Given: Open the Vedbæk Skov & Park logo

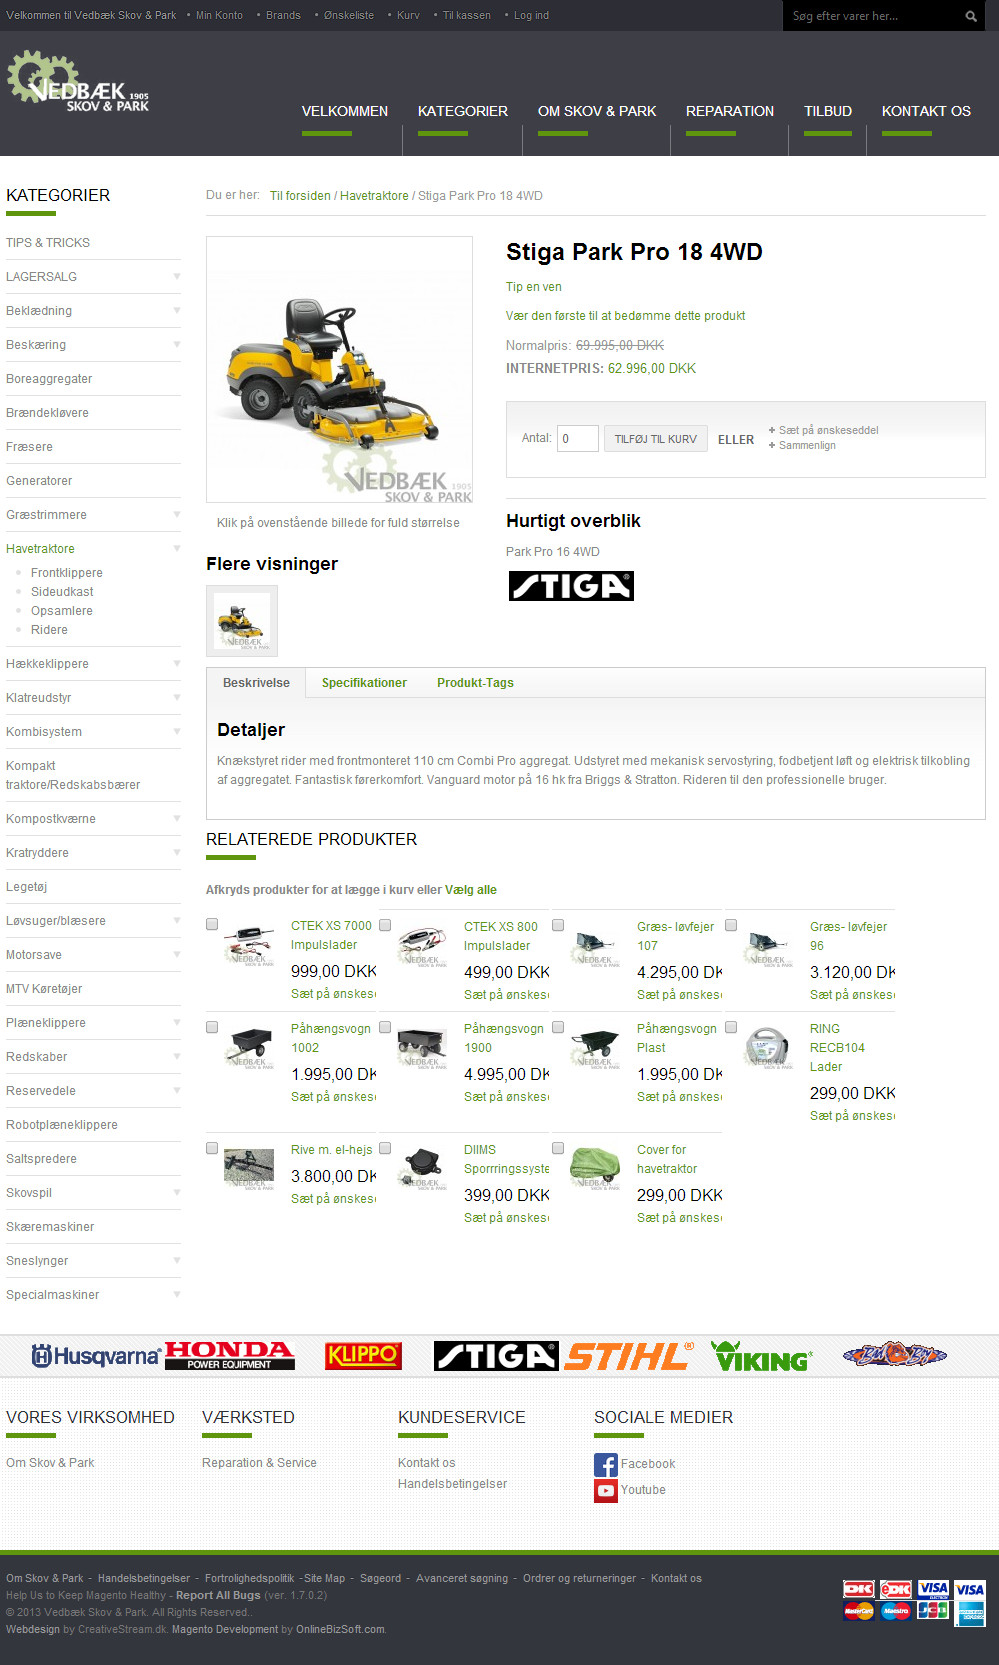Looking at the screenshot, I should tap(78, 82).
